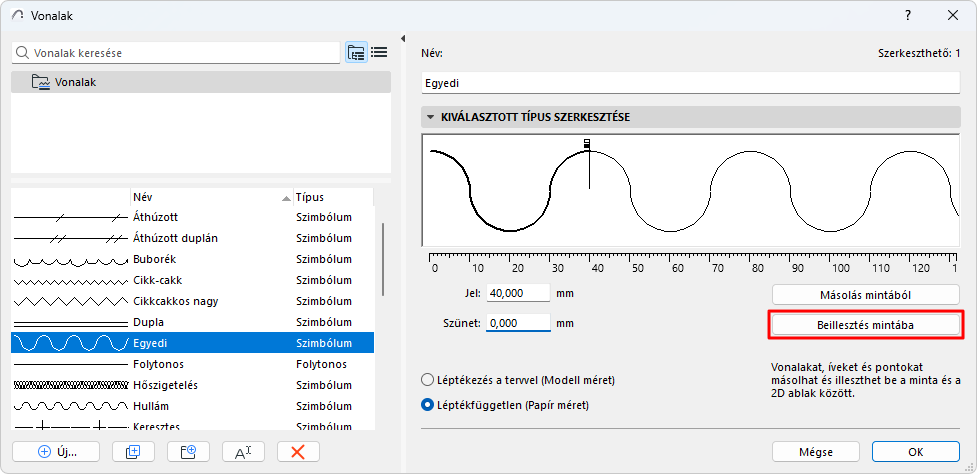Image resolution: width=977 pixels, height=474 pixels.
Task: Sort the list by the Név column
Action: (211, 197)
